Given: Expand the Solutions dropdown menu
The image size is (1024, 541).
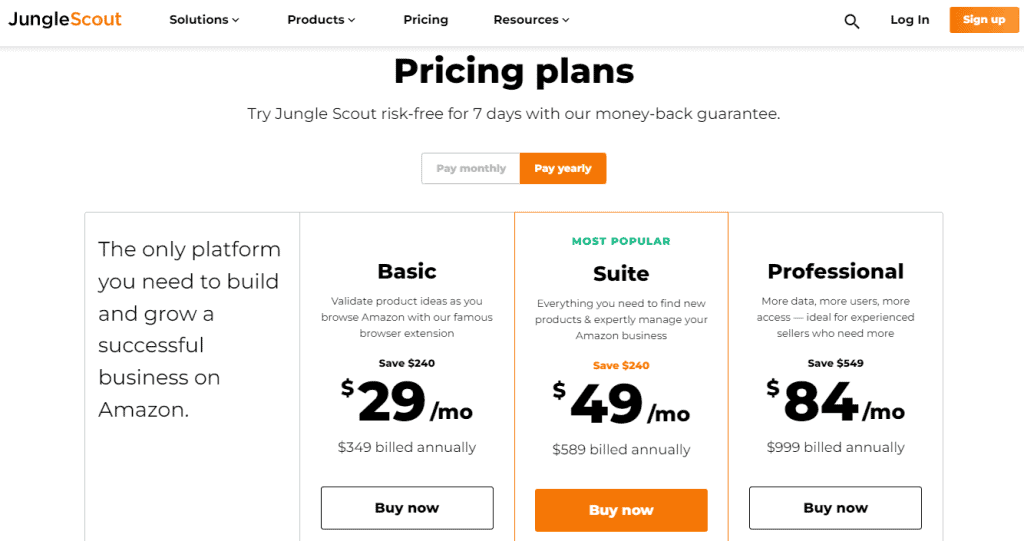Looking at the screenshot, I should 204,20.
